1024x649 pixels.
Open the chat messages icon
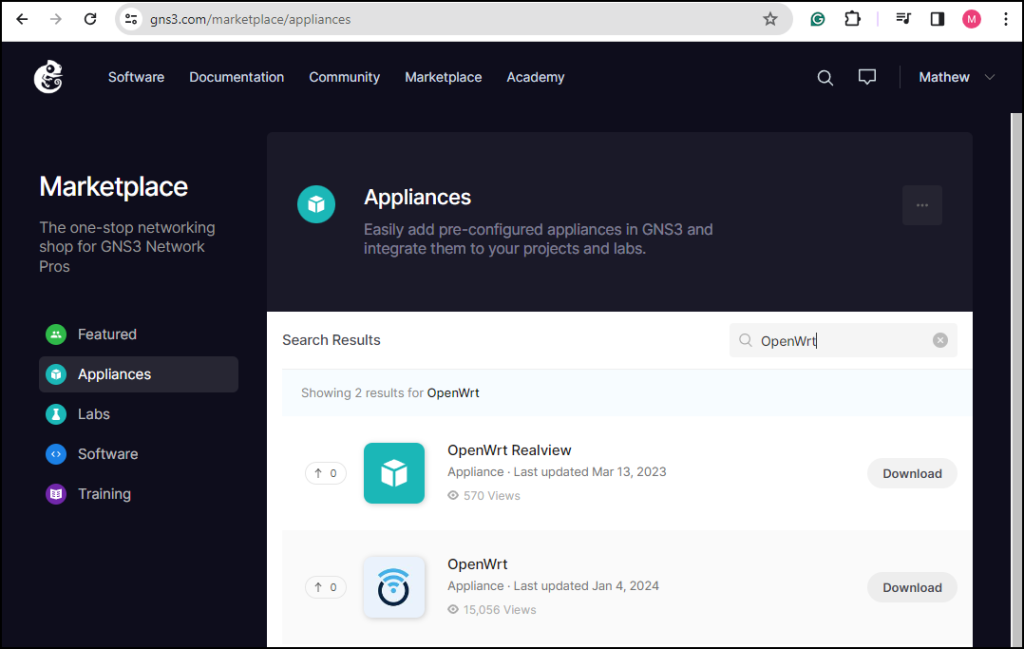click(x=867, y=78)
